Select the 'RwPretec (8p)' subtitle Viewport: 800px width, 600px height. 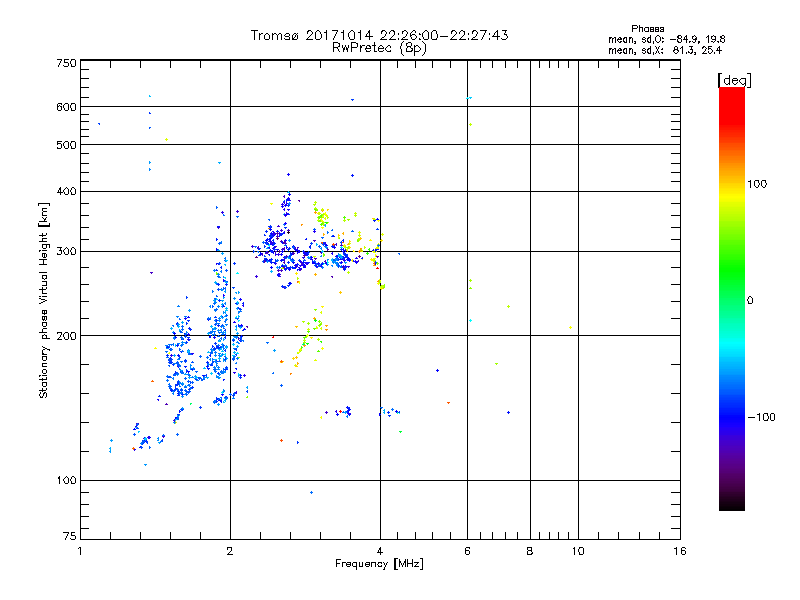(x=379, y=48)
